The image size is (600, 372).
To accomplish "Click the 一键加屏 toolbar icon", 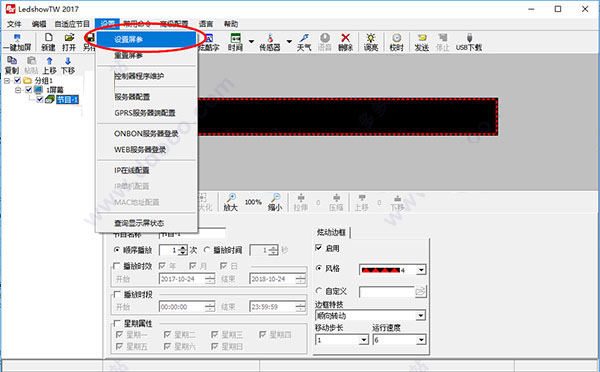I will coord(17,42).
